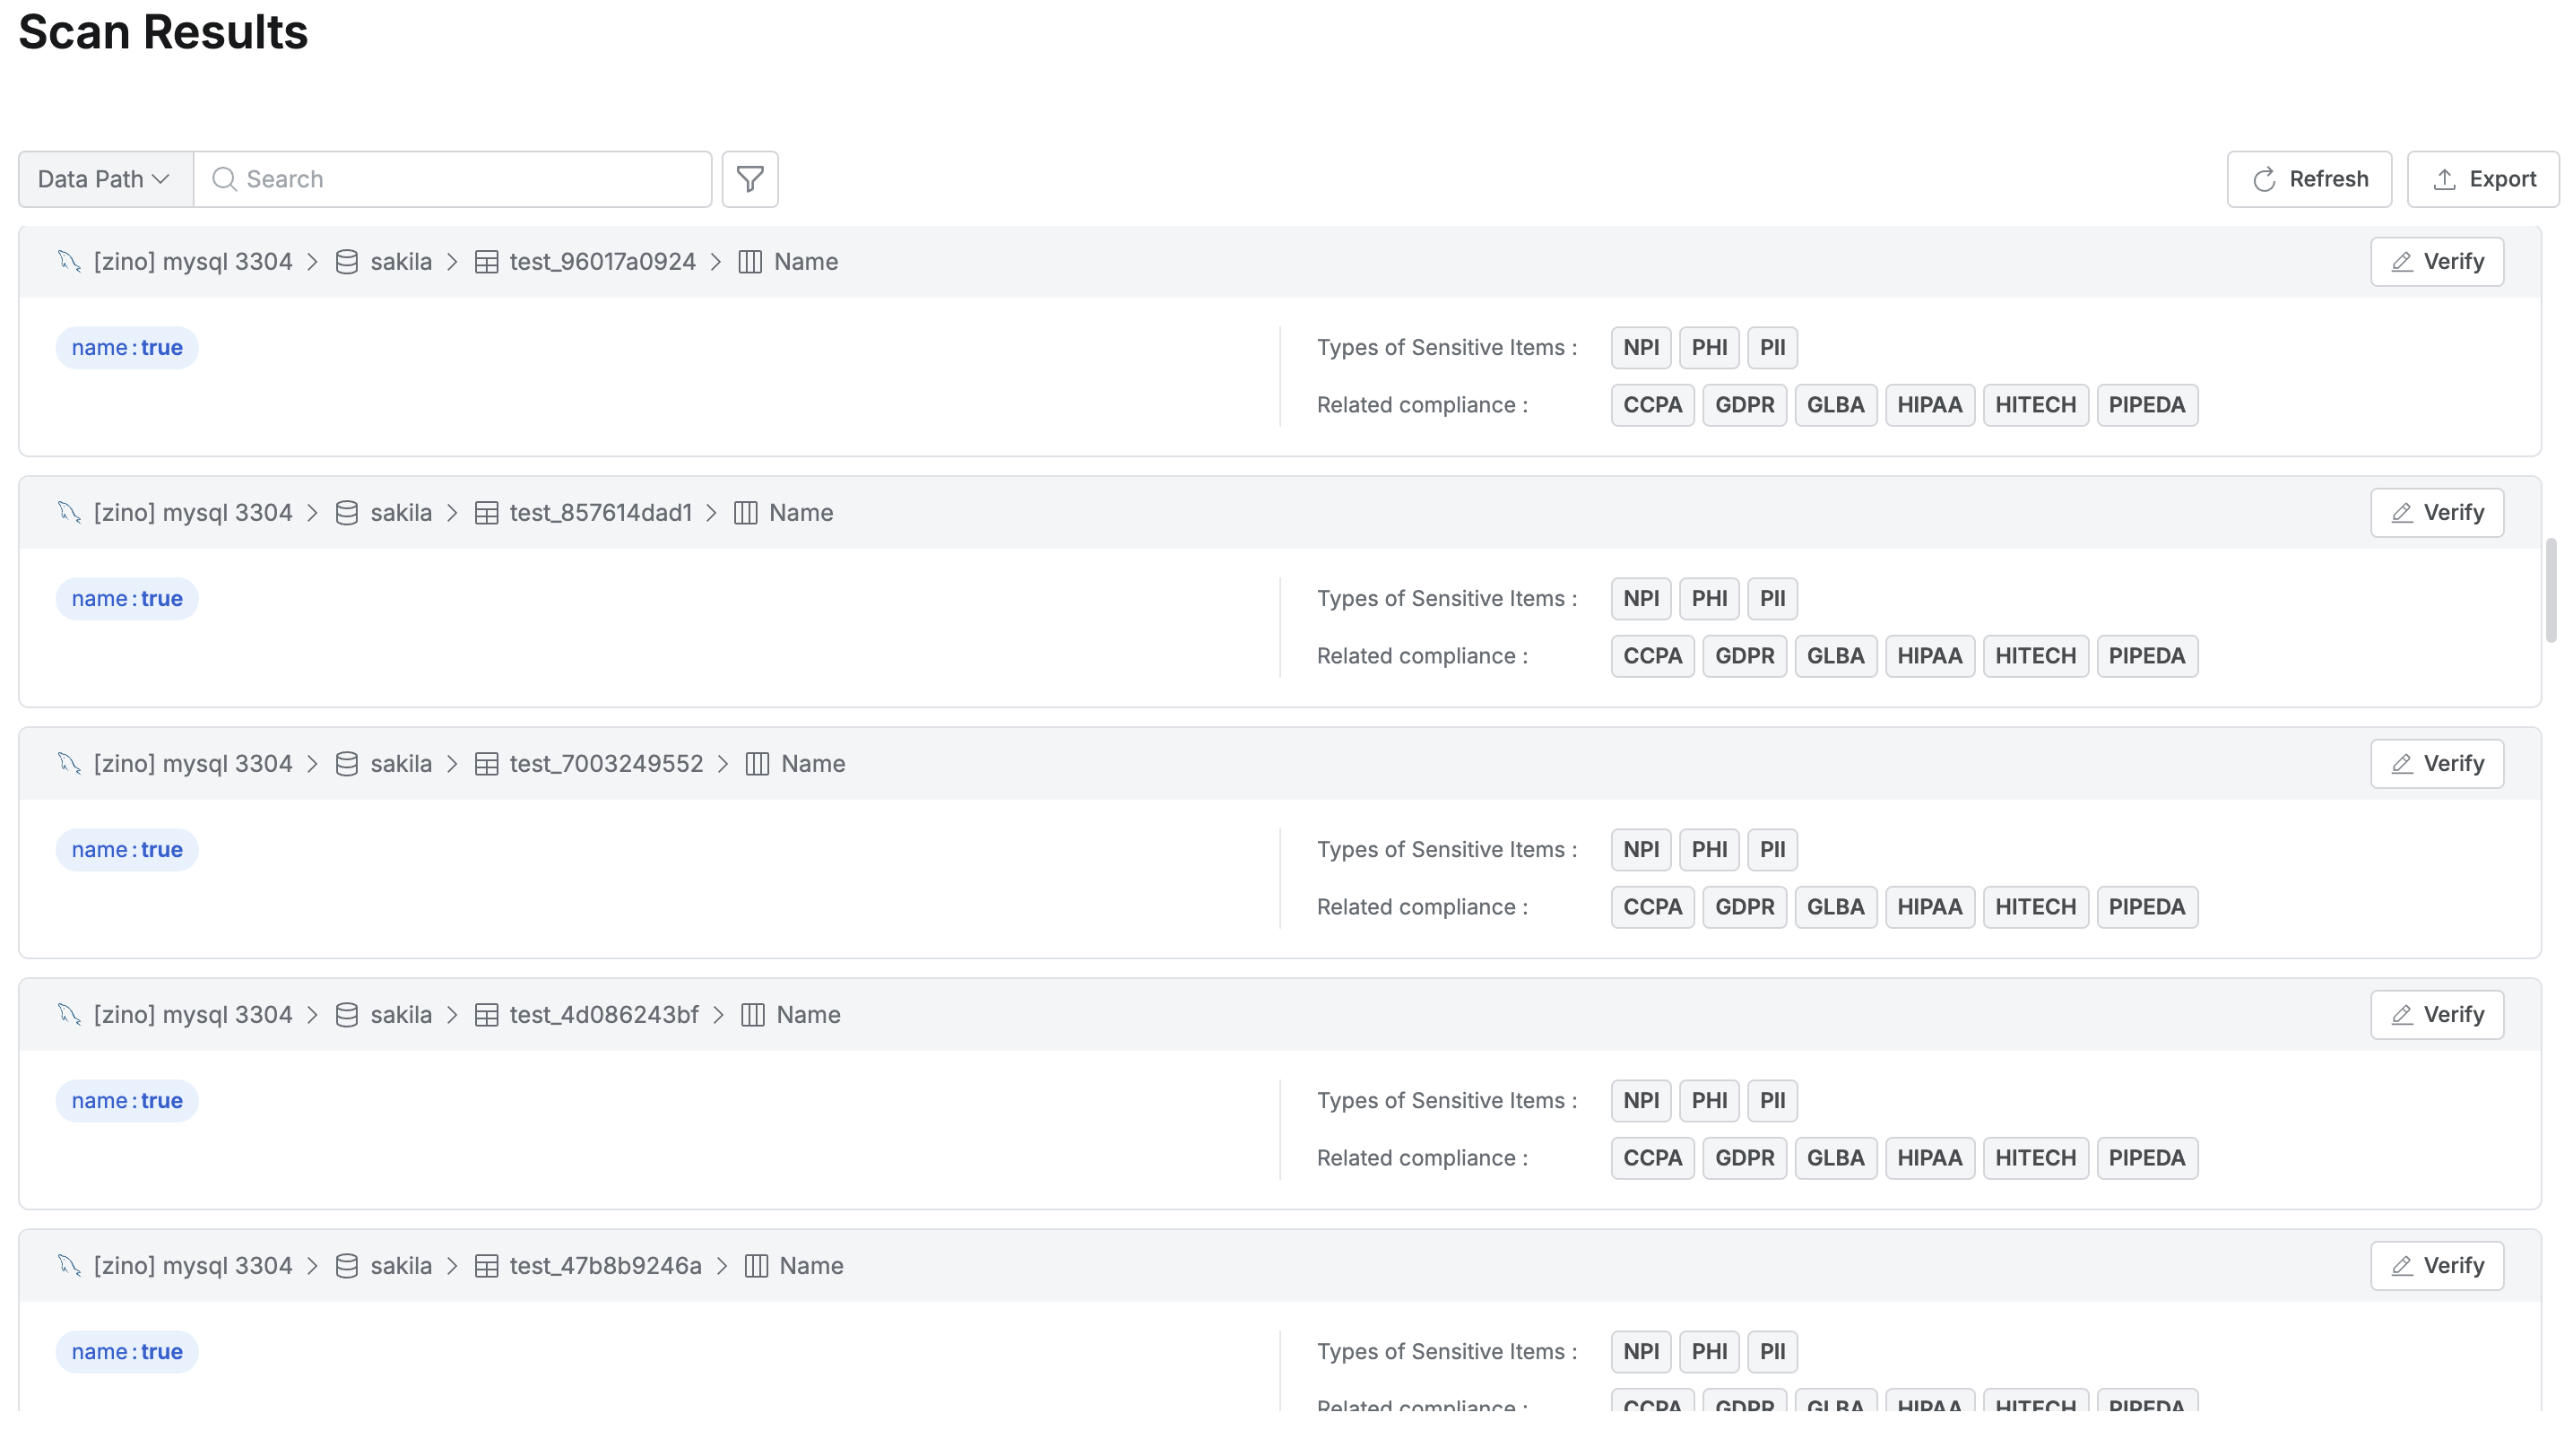Click the PHI tag in the test_4d086243bf result
Viewport: 2573px width, 1456px height.
pos(1709,1101)
